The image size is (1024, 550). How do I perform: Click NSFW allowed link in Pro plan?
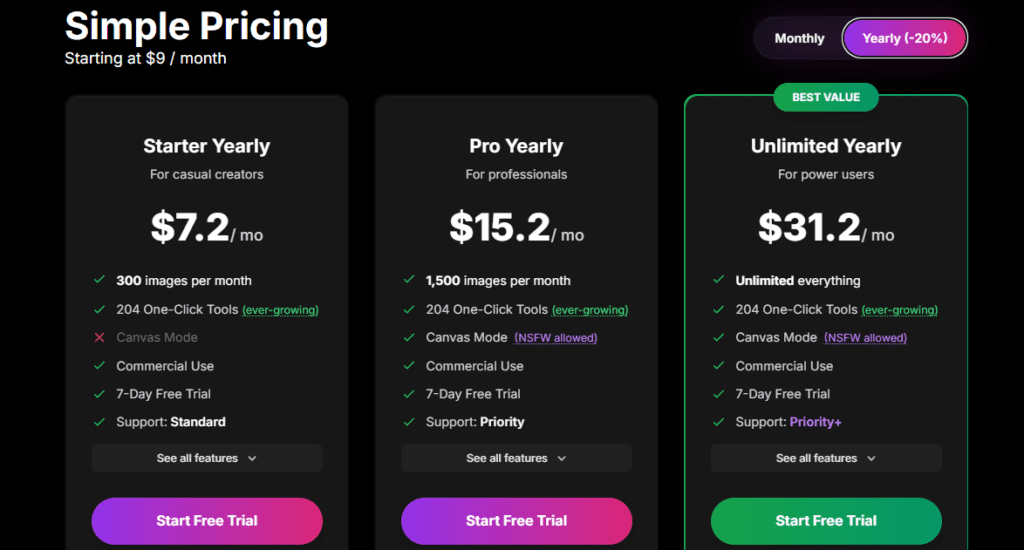click(x=555, y=338)
